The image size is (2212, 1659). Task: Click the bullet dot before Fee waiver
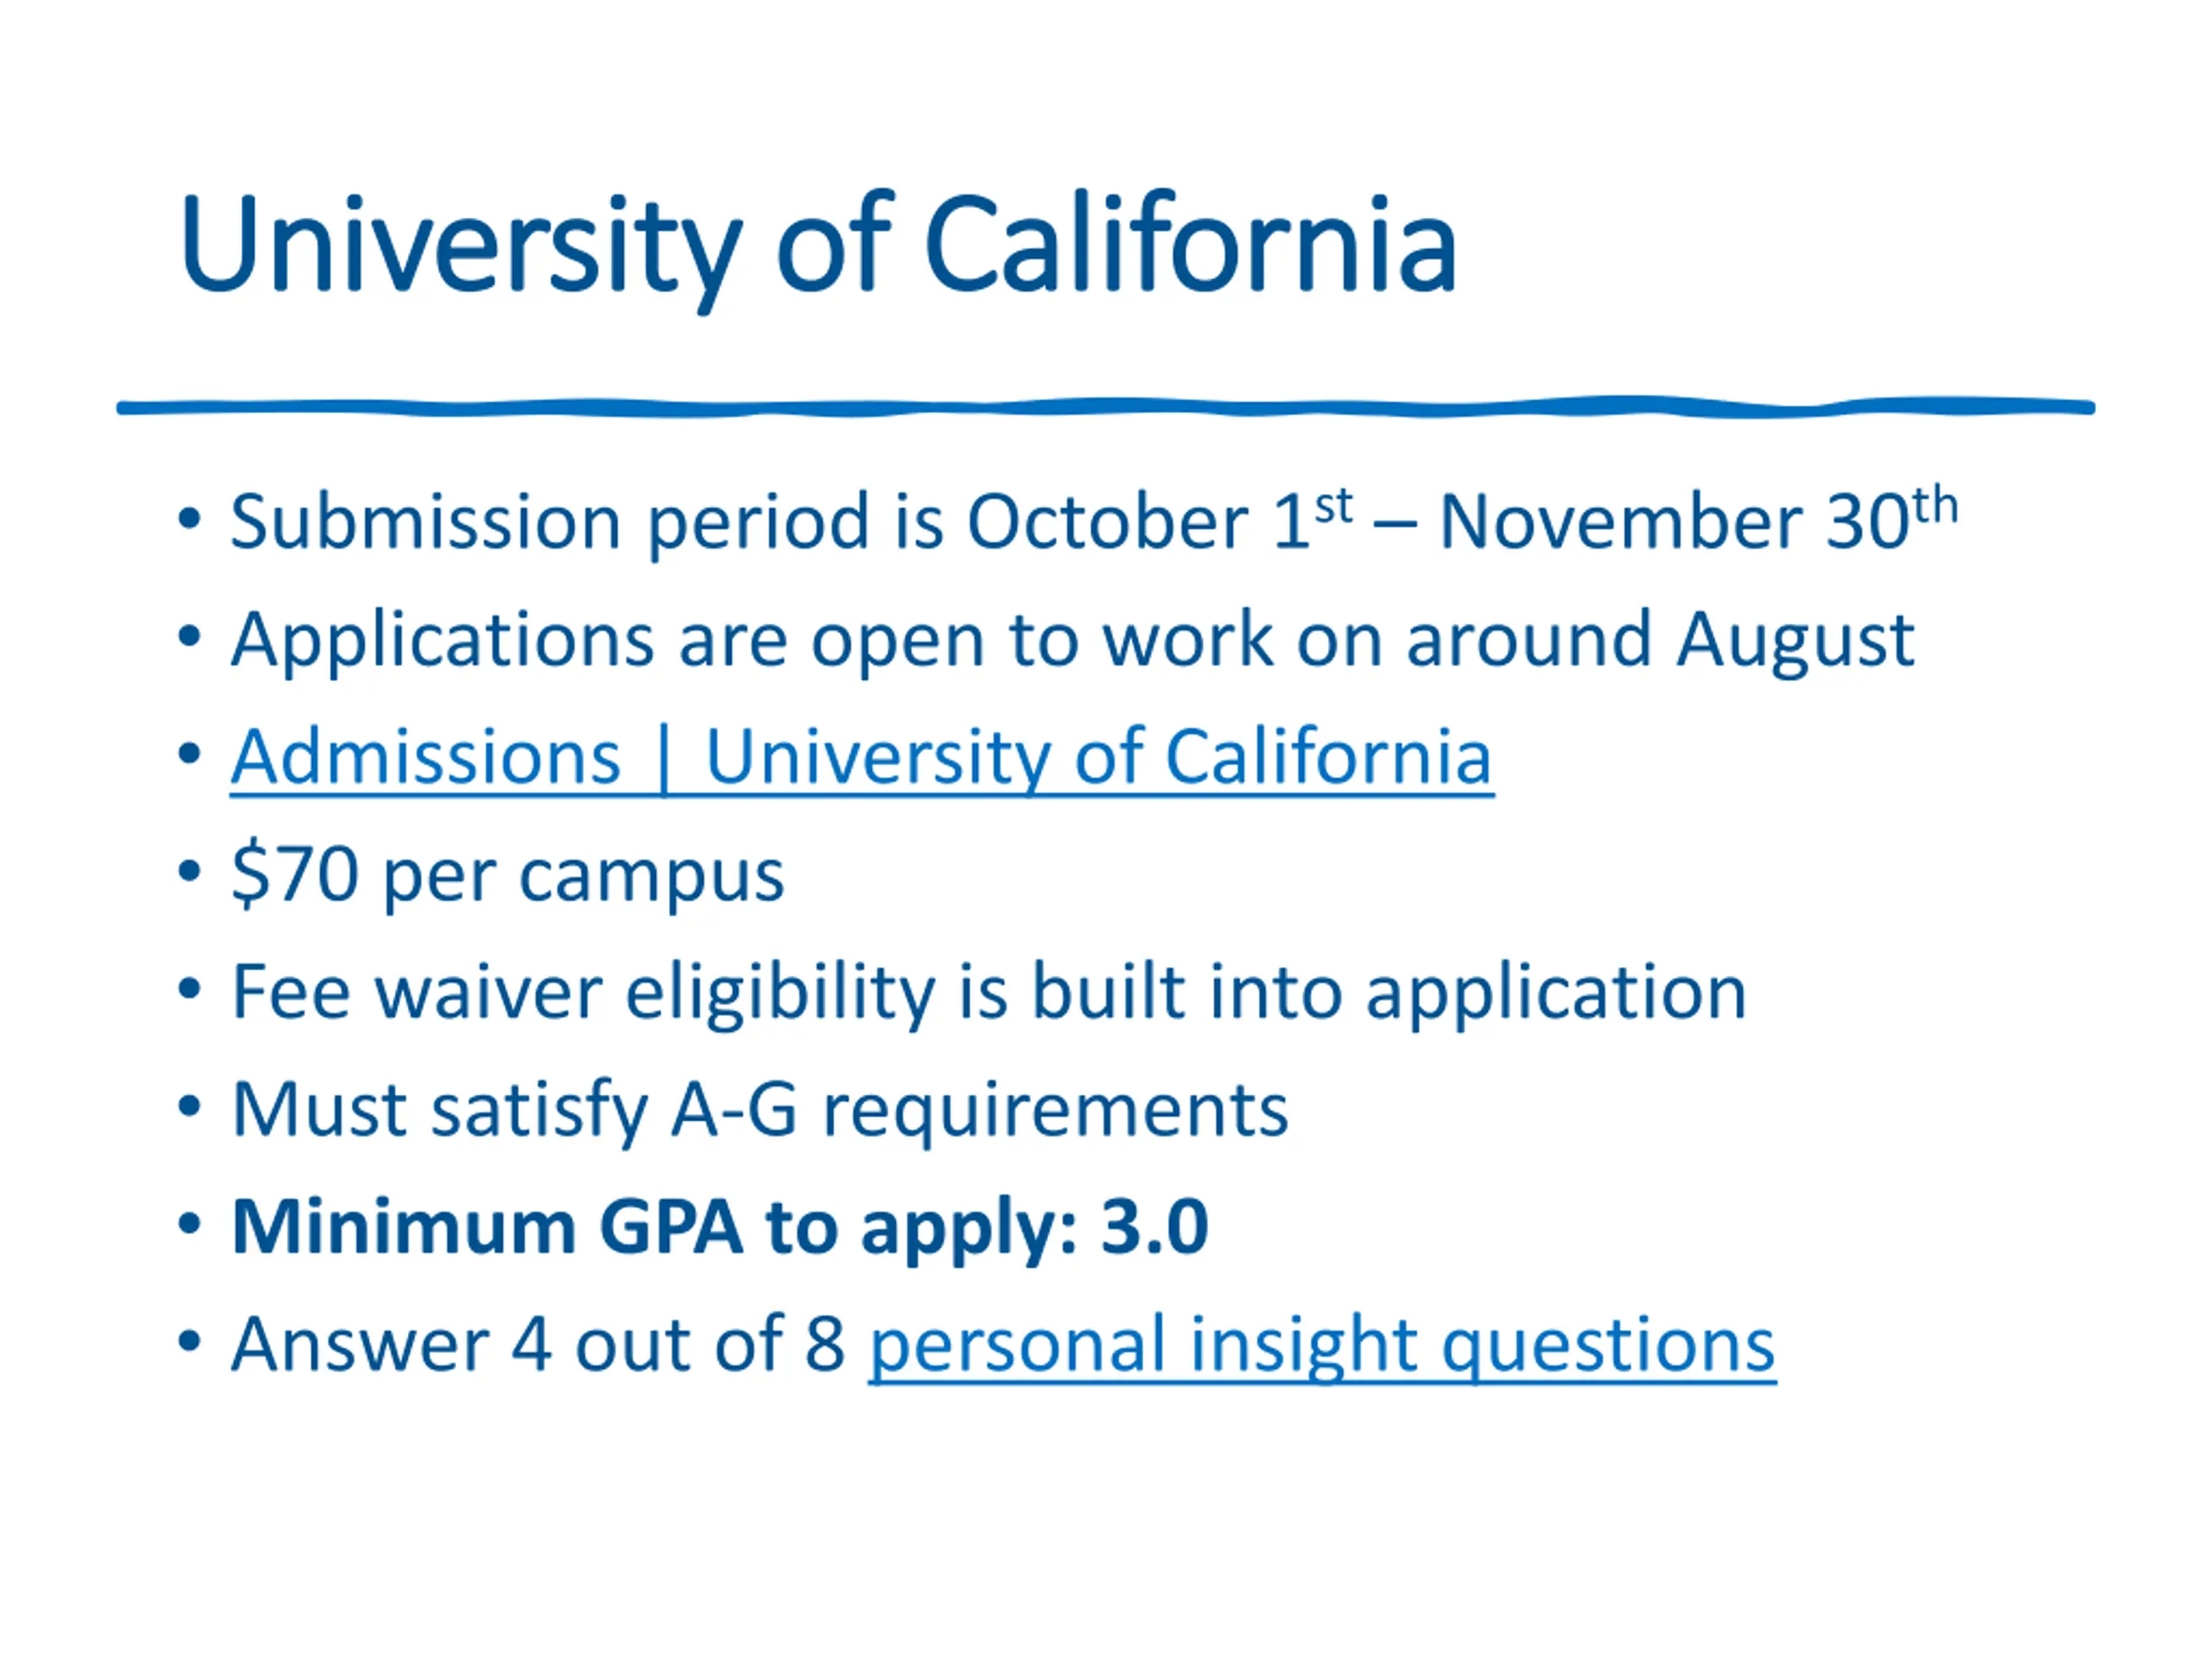[189, 990]
